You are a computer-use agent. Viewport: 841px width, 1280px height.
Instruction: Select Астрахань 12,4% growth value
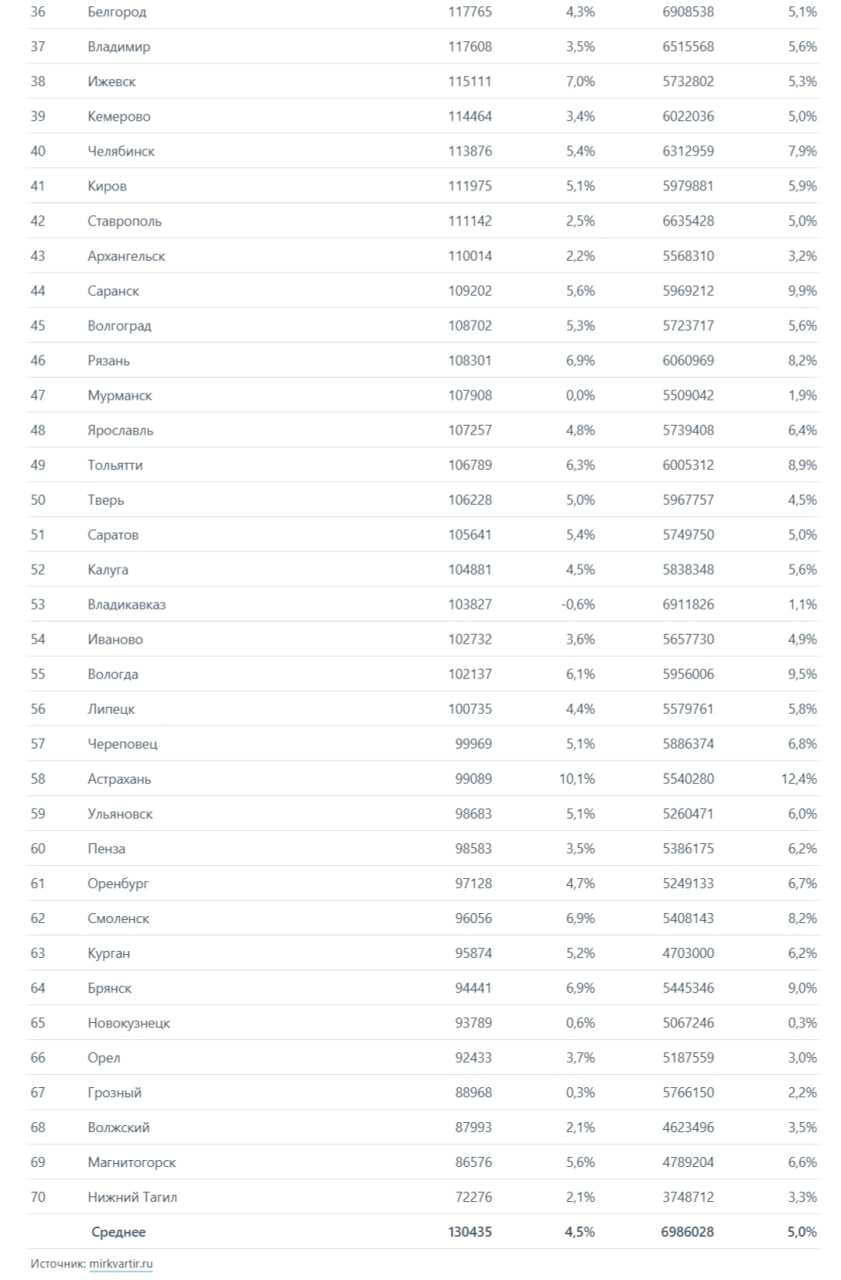point(799,779)
